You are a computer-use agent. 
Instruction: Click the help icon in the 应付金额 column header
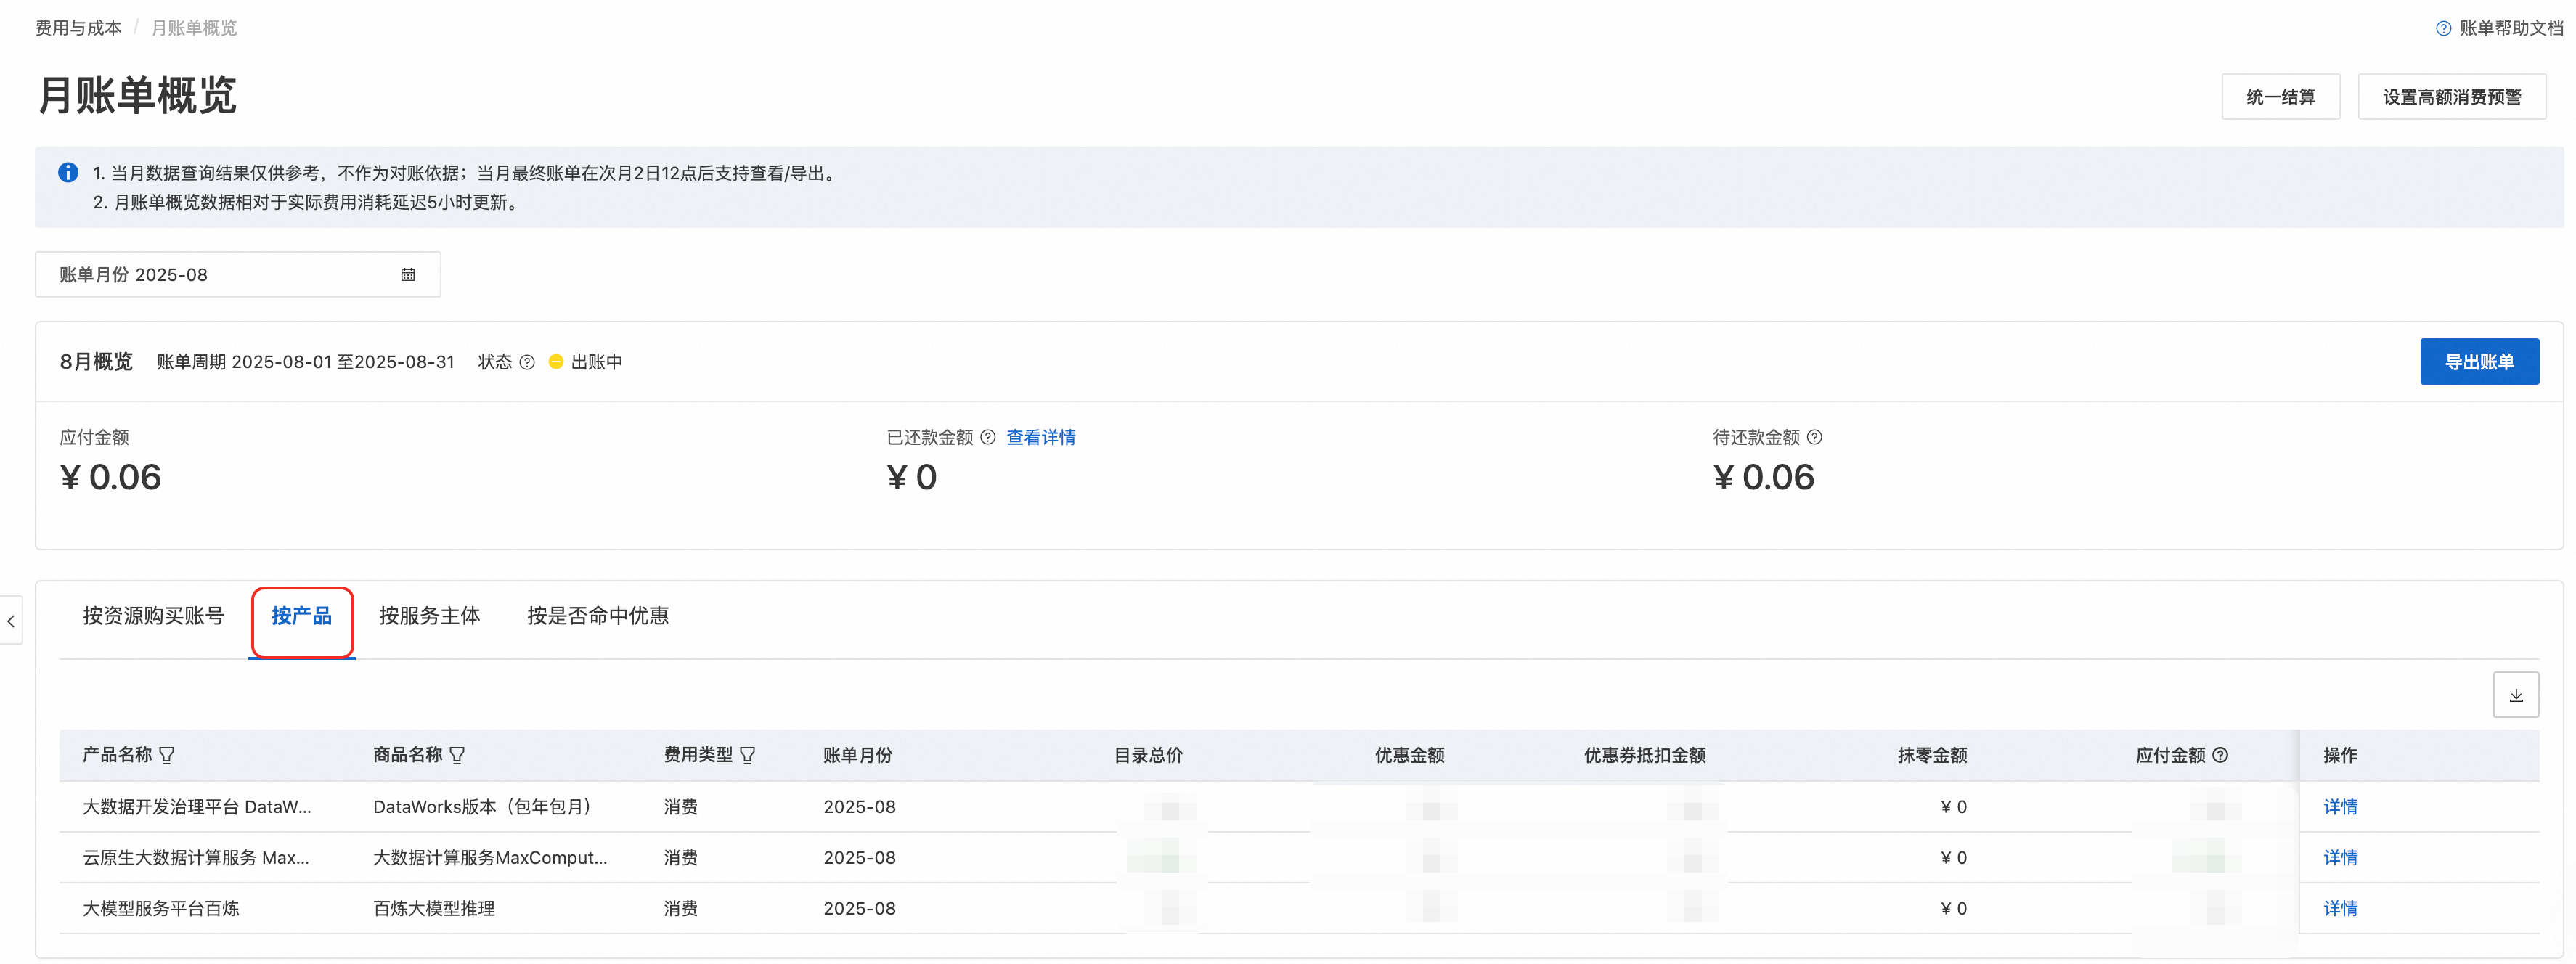coord(2220,756)
